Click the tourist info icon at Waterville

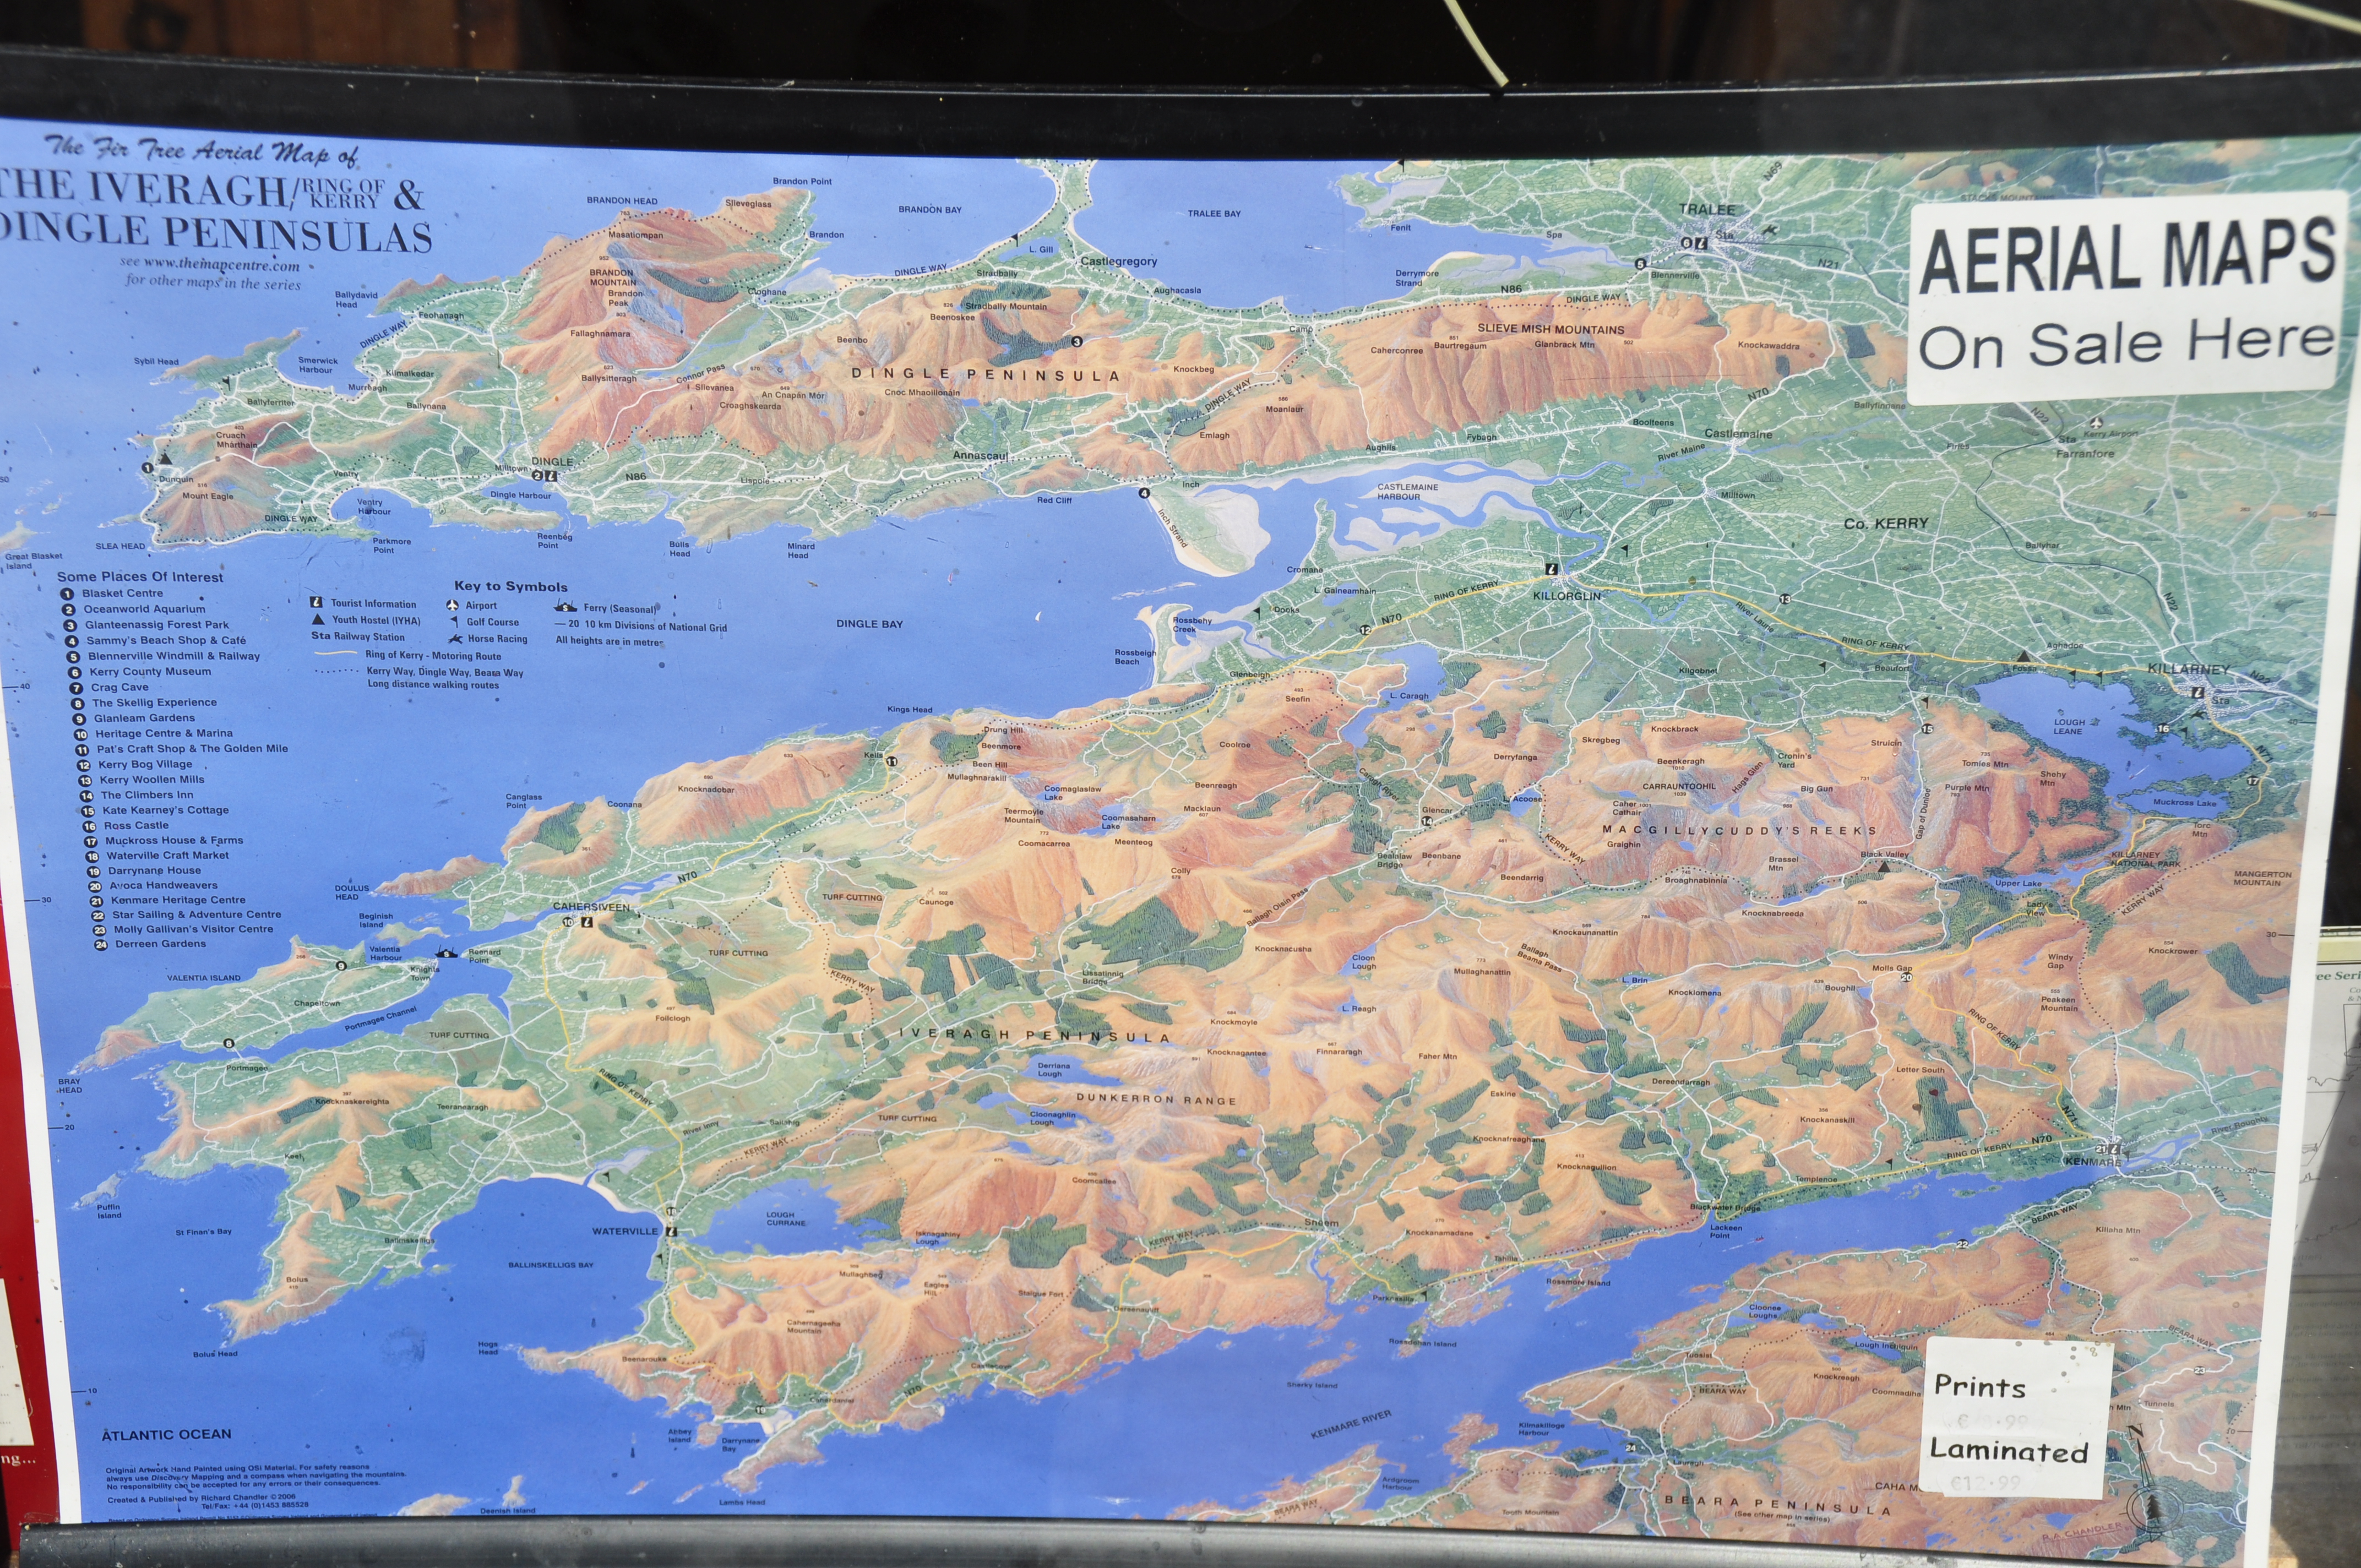[x=672, y=1231]
